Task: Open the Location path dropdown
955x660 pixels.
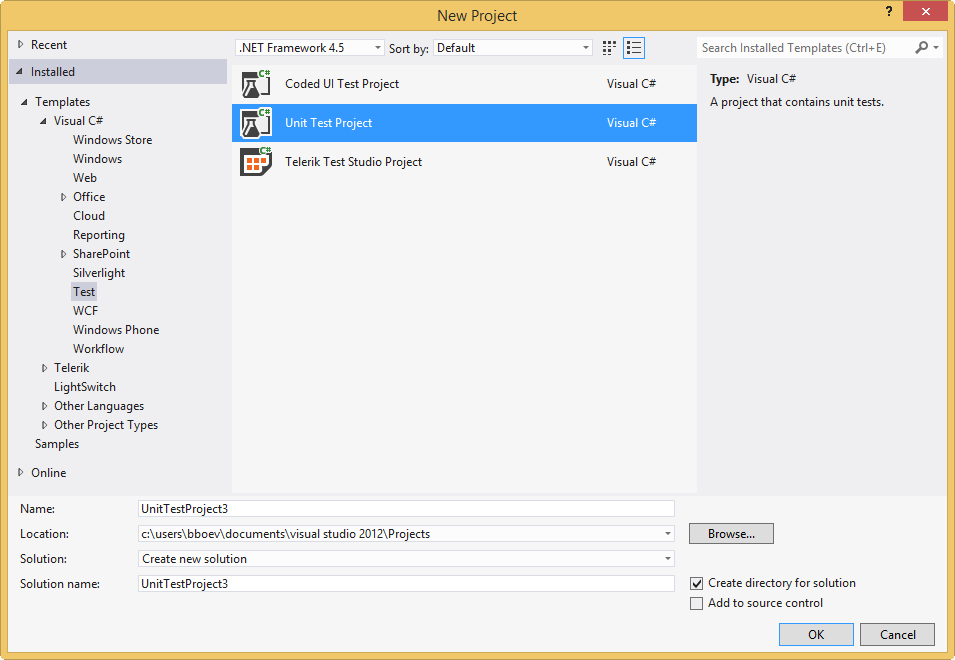Action: click(668, 534)
